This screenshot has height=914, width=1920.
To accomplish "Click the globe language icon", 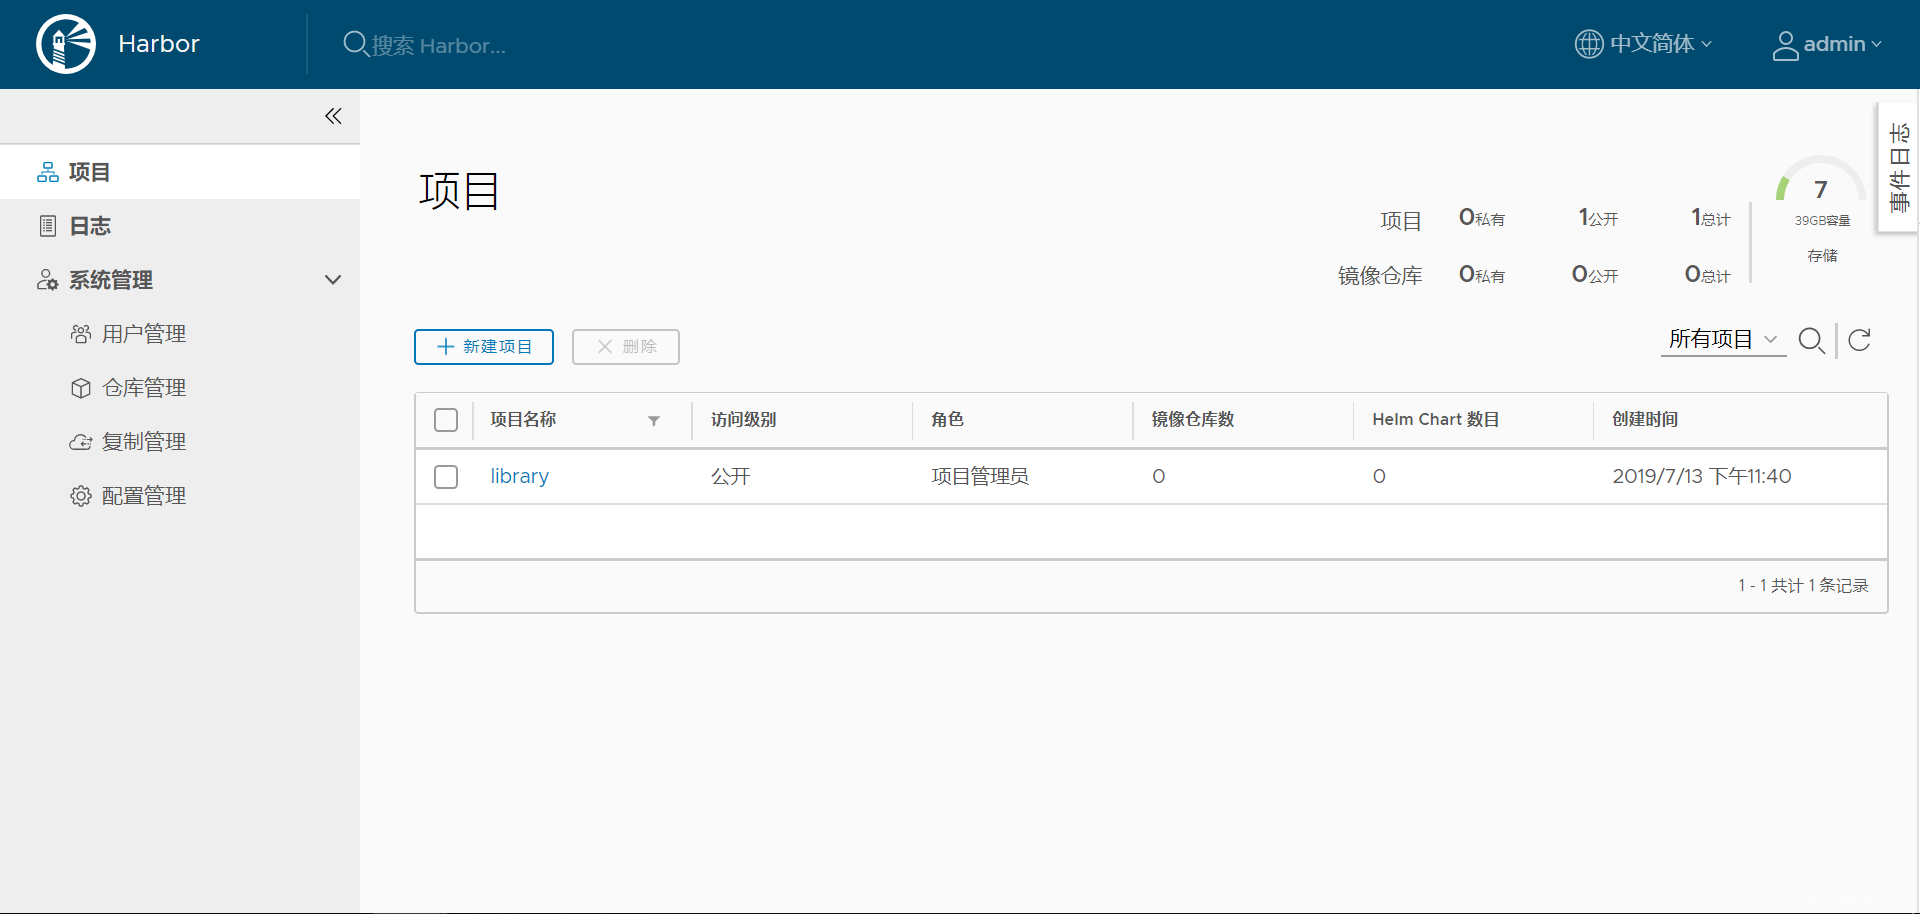I will pyautogui.click(x=1589, y=44).
